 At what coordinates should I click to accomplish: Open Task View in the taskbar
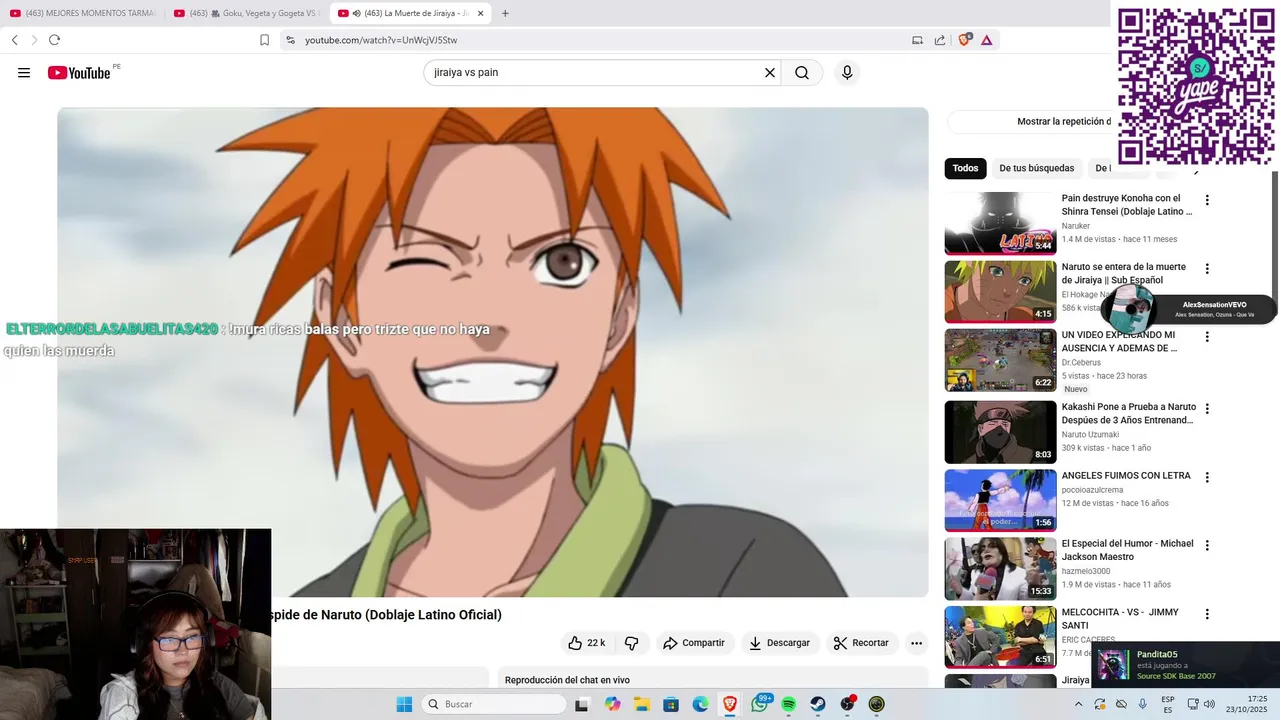582,704
